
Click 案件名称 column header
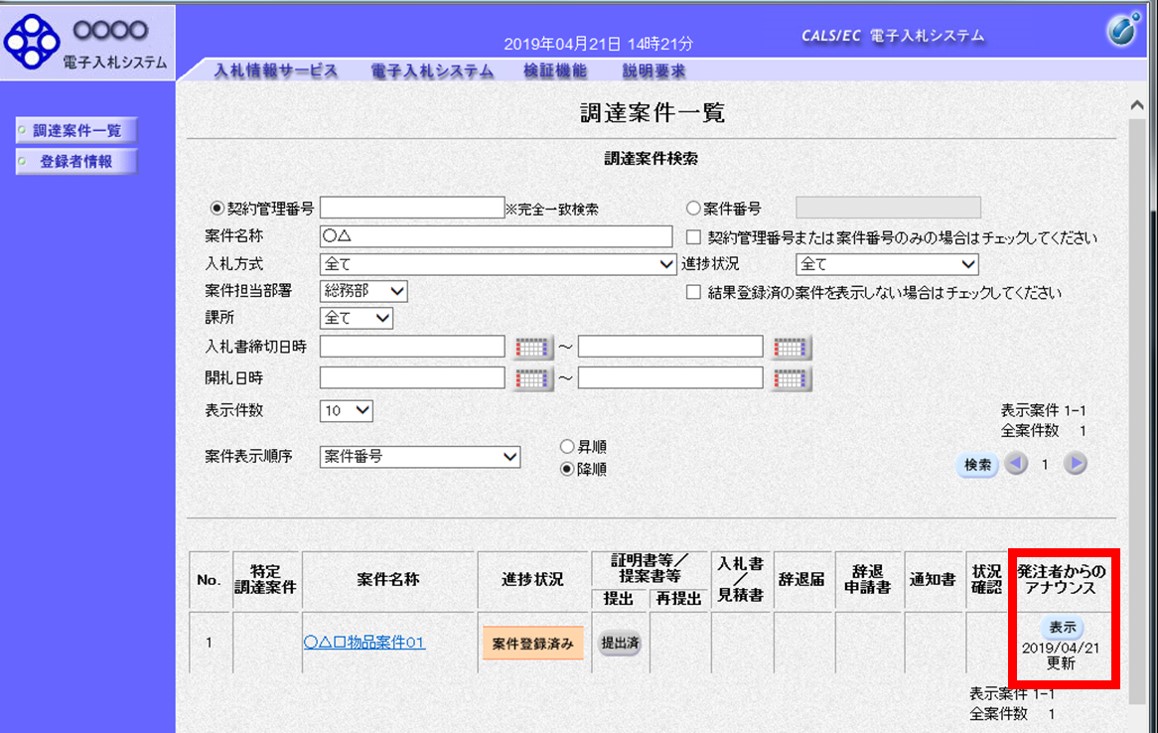pyautogui.click(x=388, y=580)
